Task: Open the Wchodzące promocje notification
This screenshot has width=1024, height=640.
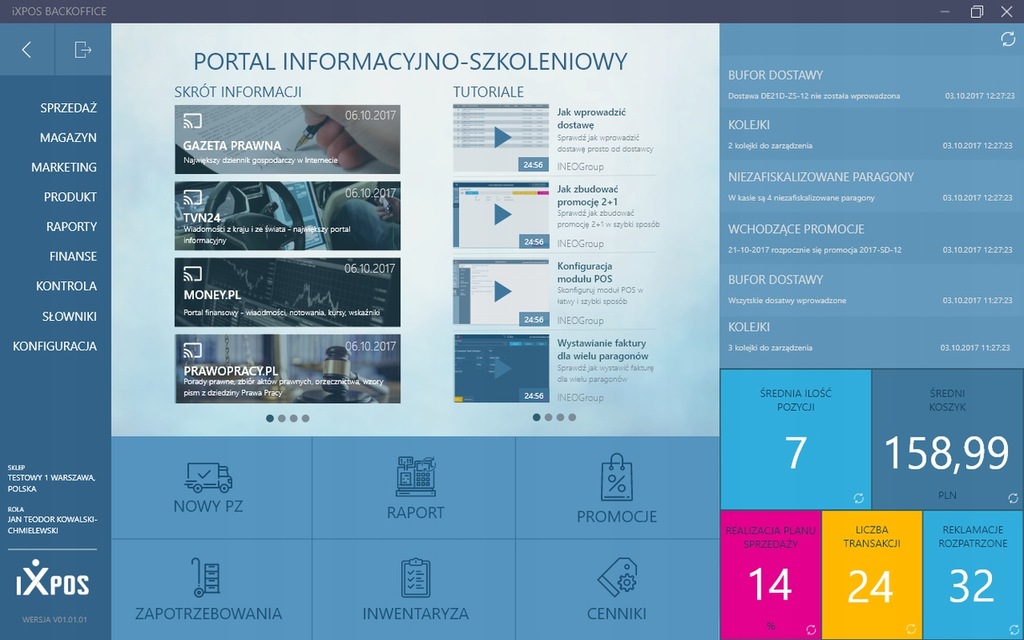Action: (871, 238)
